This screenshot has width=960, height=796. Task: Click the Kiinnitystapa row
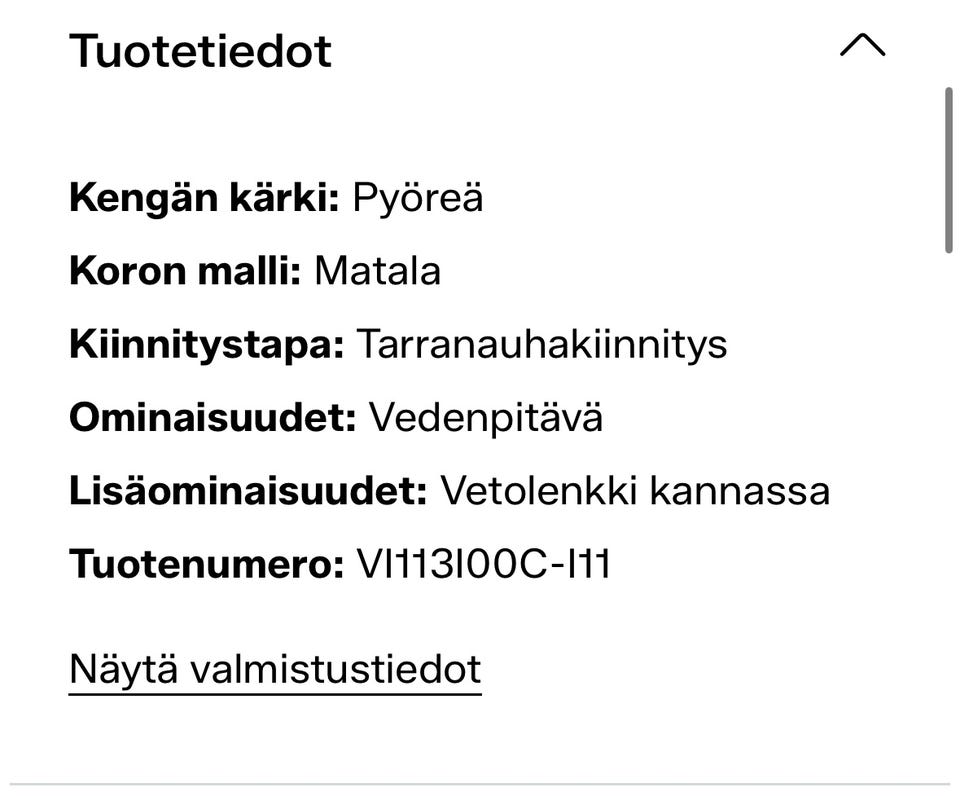(x=398, y=342)
